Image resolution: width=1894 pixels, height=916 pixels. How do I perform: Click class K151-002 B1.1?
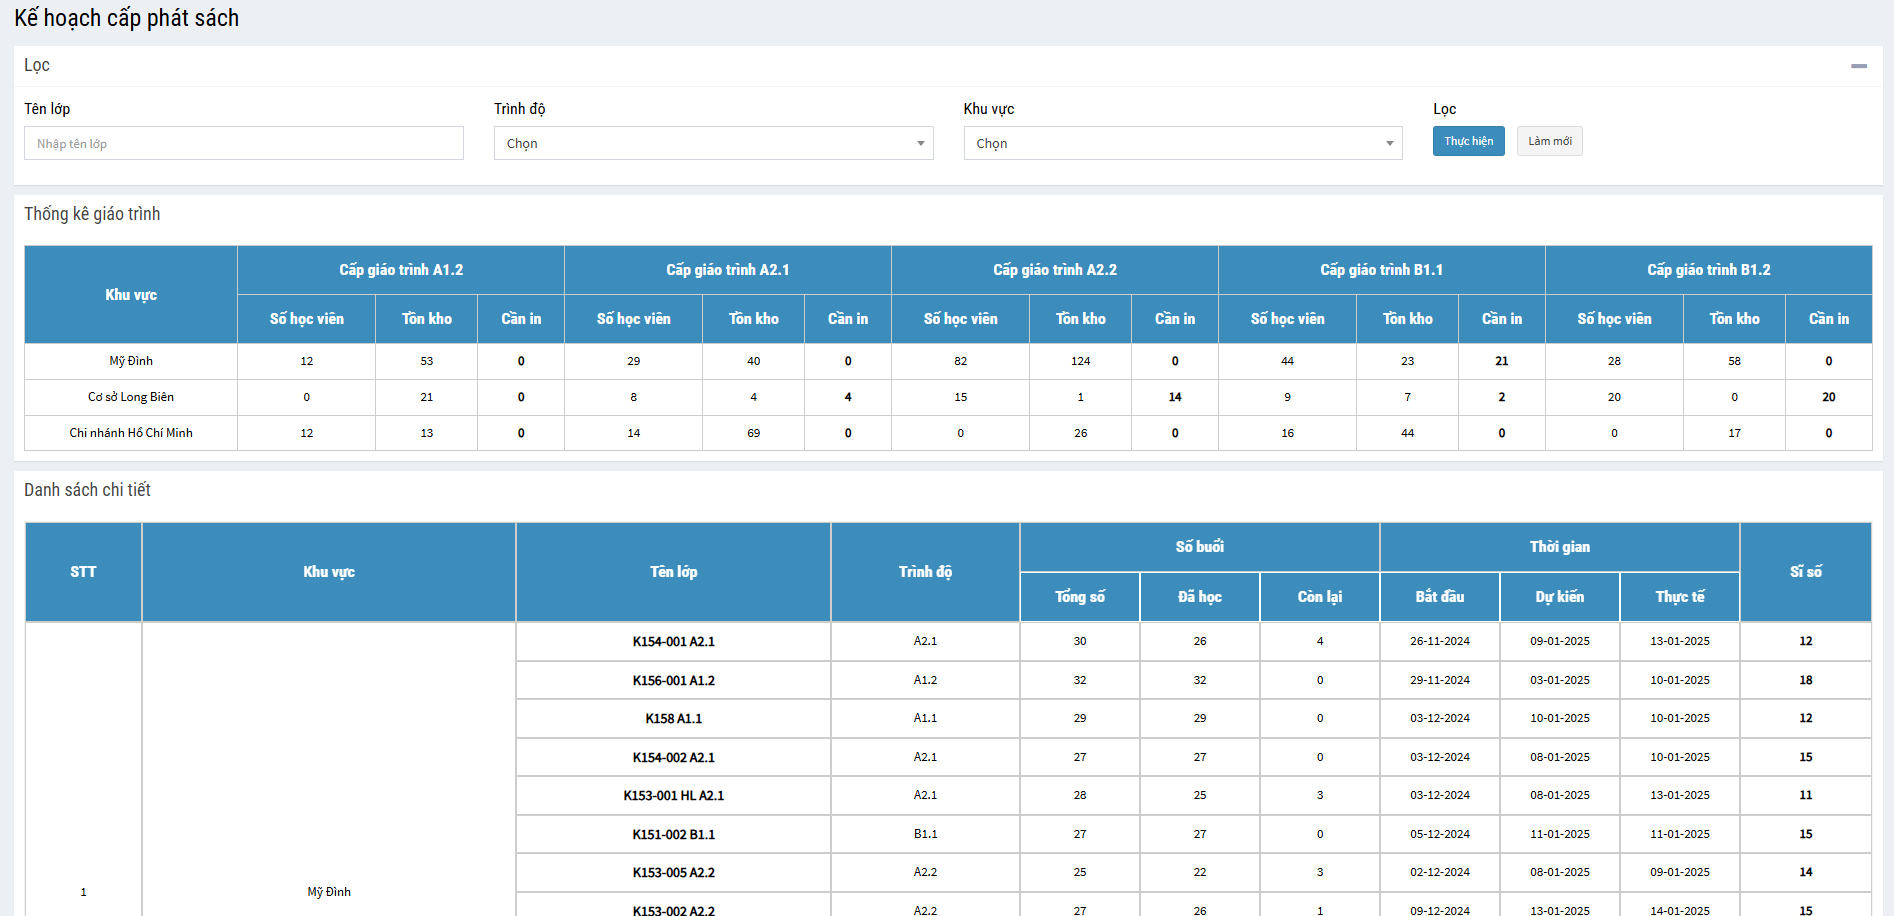click(673, 834)
